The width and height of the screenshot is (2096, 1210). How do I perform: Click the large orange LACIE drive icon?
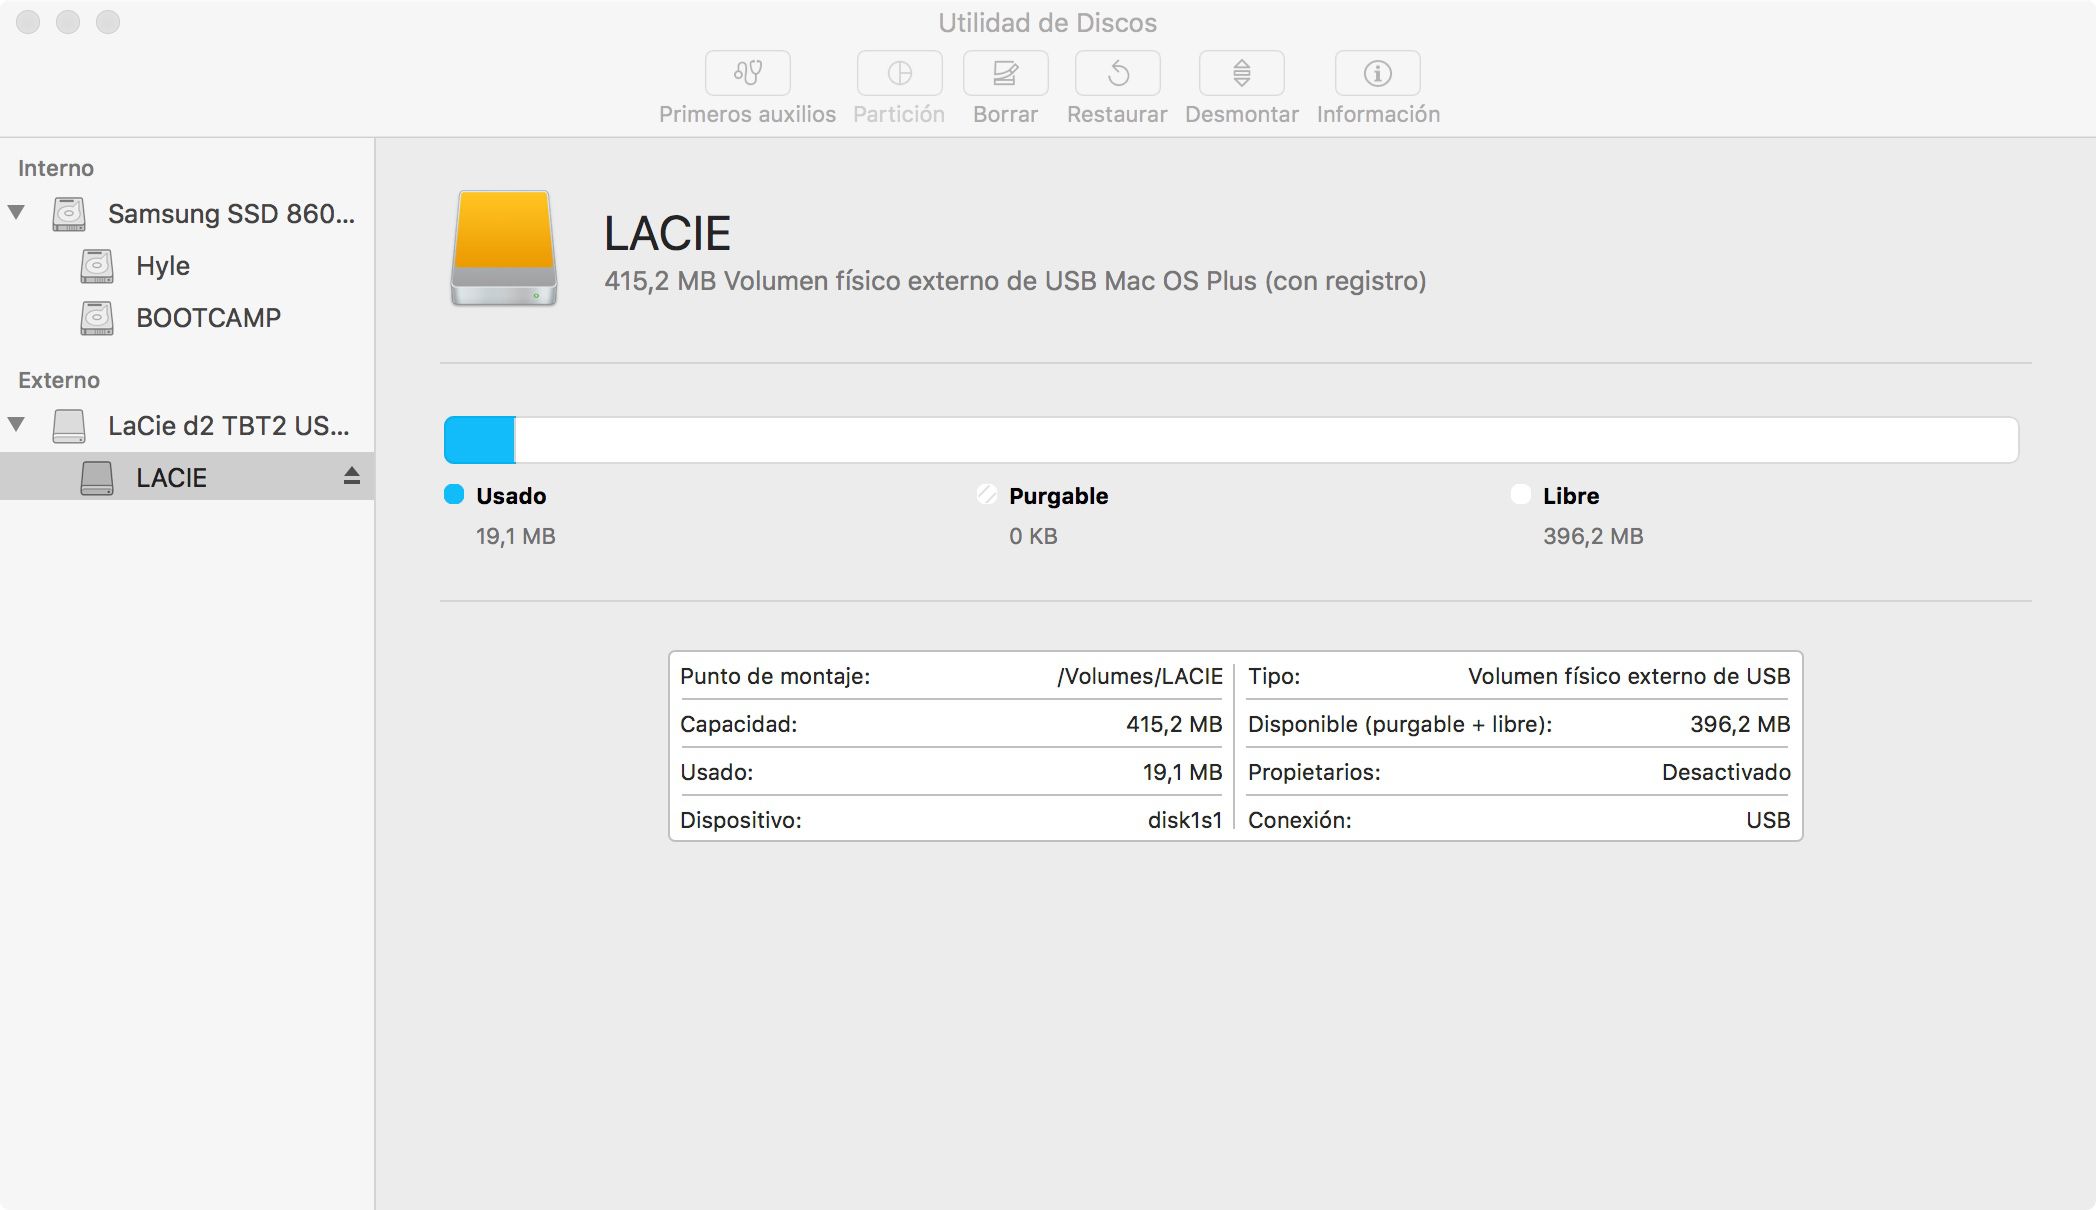point(504,248)
